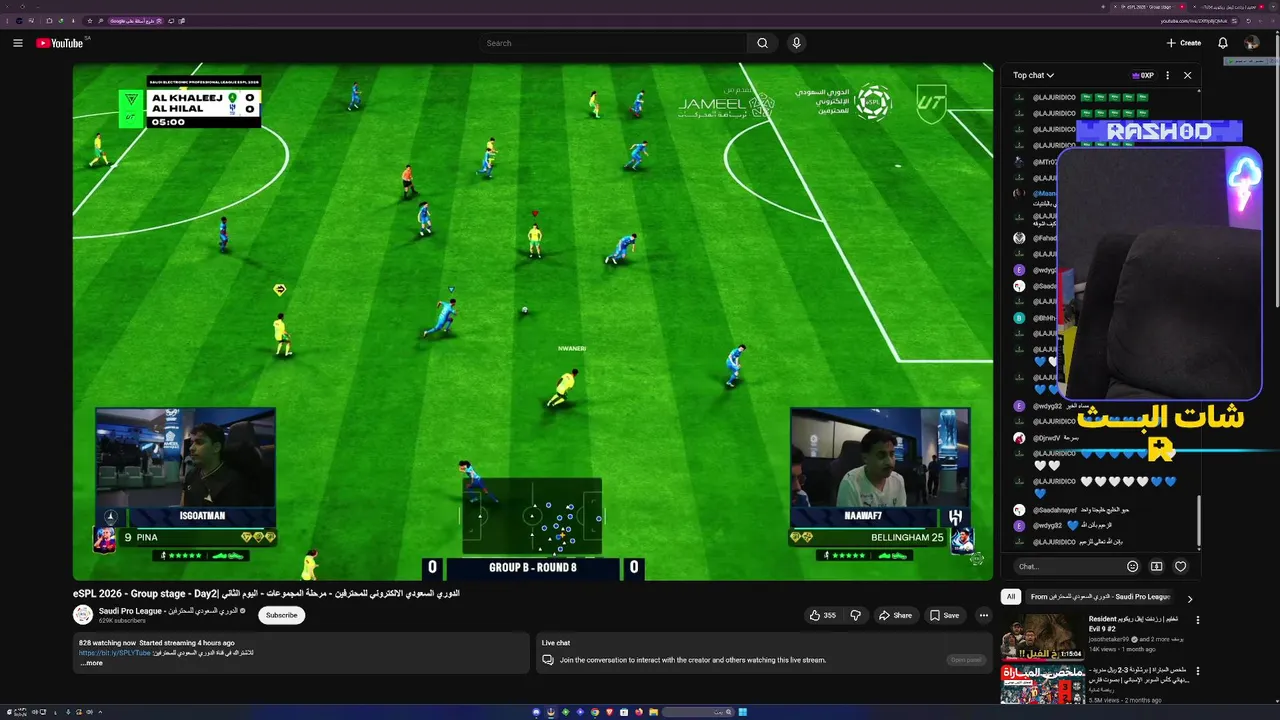Open the File Explorer taskbar icon
The image size is (1280, 720).
pyautogui.click(x=654, y=712)
